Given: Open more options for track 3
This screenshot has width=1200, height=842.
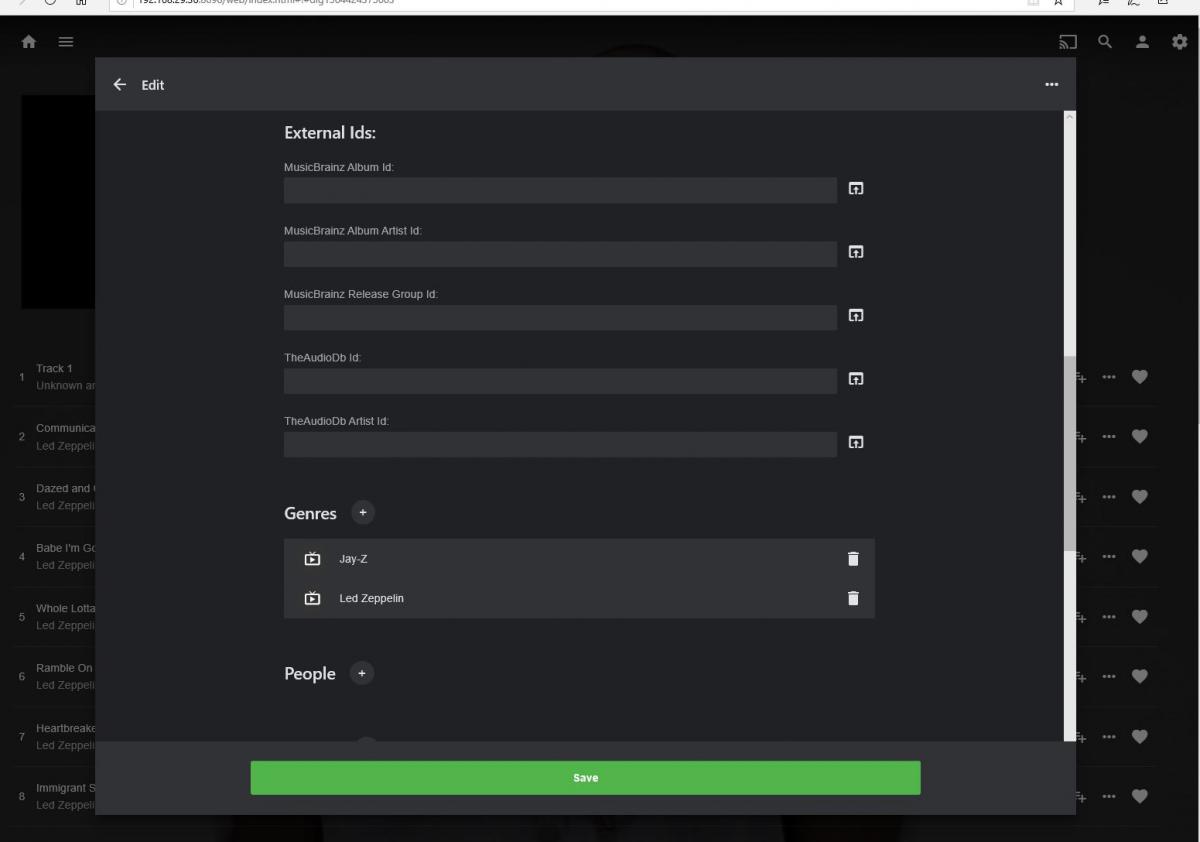Looking at the screenshot, I should pos(1109,497).
